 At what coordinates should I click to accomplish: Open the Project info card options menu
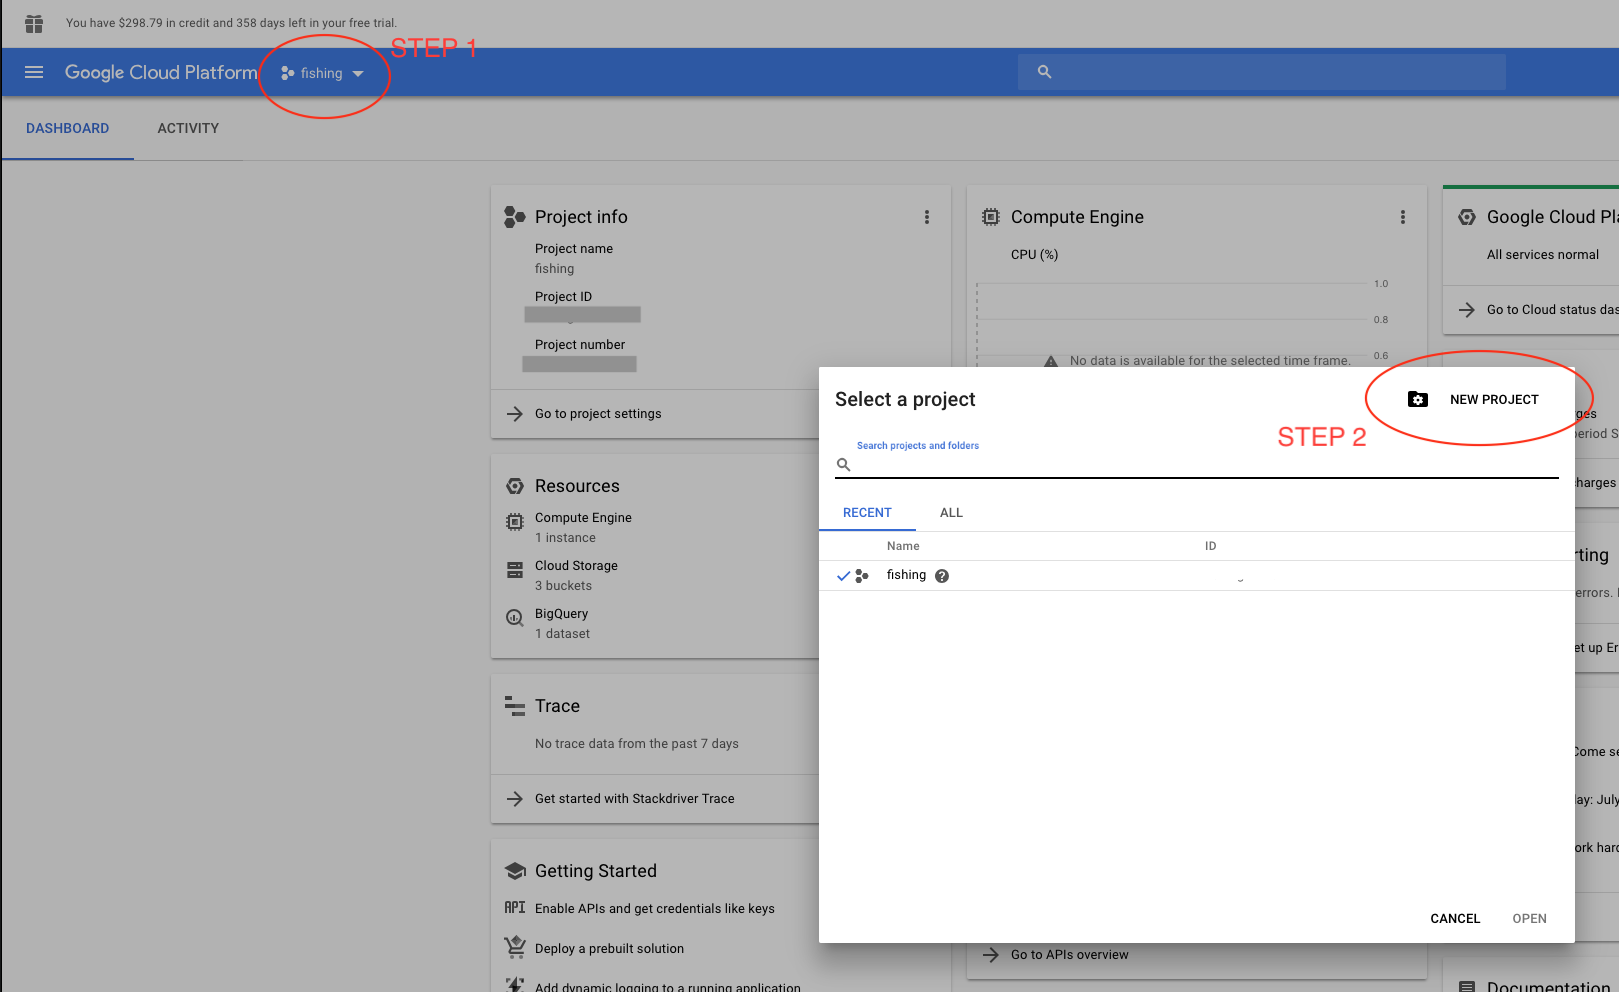(x=927, y=217)
